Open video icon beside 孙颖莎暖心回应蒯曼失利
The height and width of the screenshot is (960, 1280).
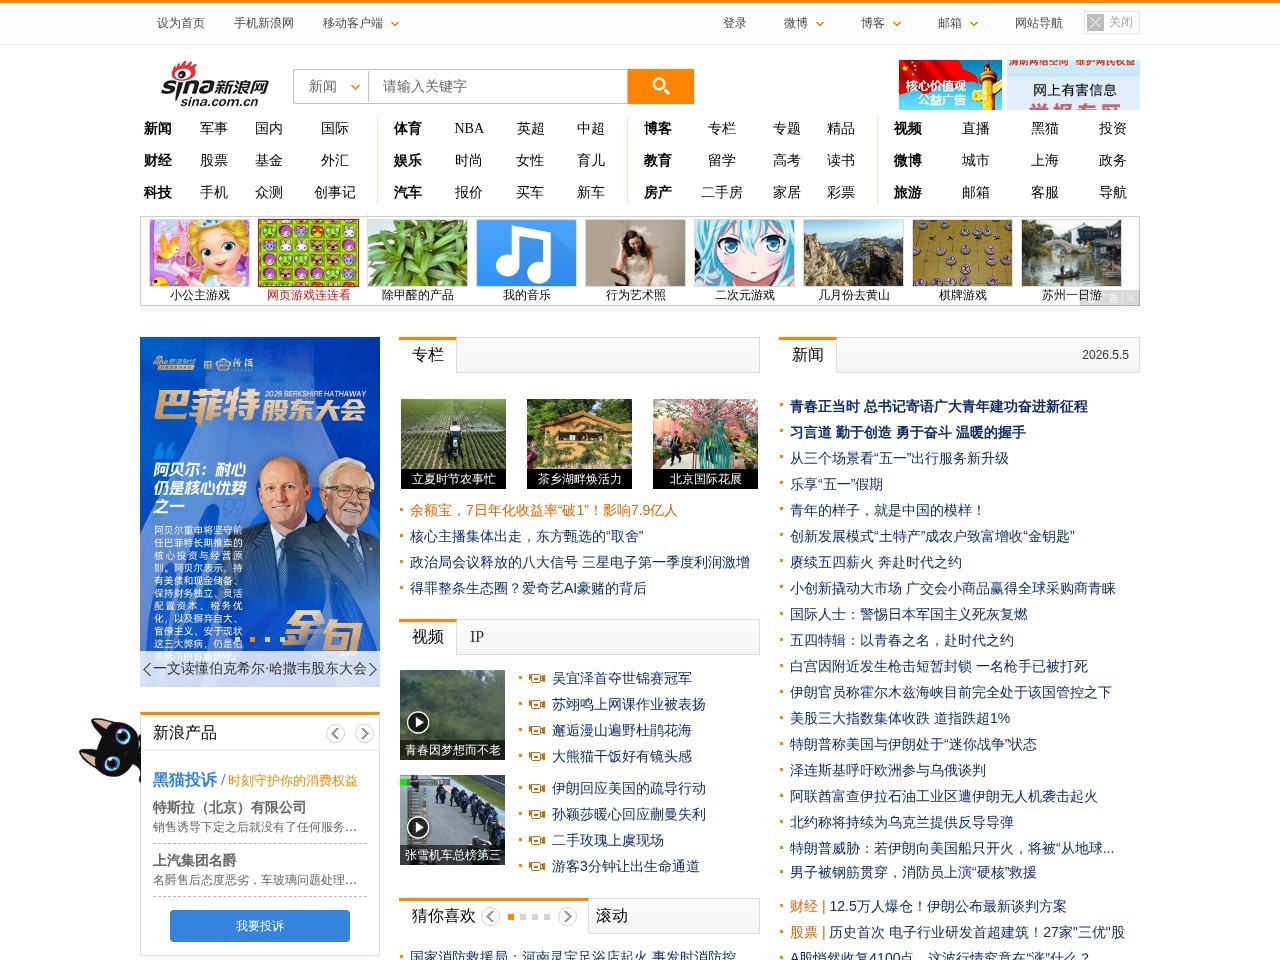coord(537,815)
